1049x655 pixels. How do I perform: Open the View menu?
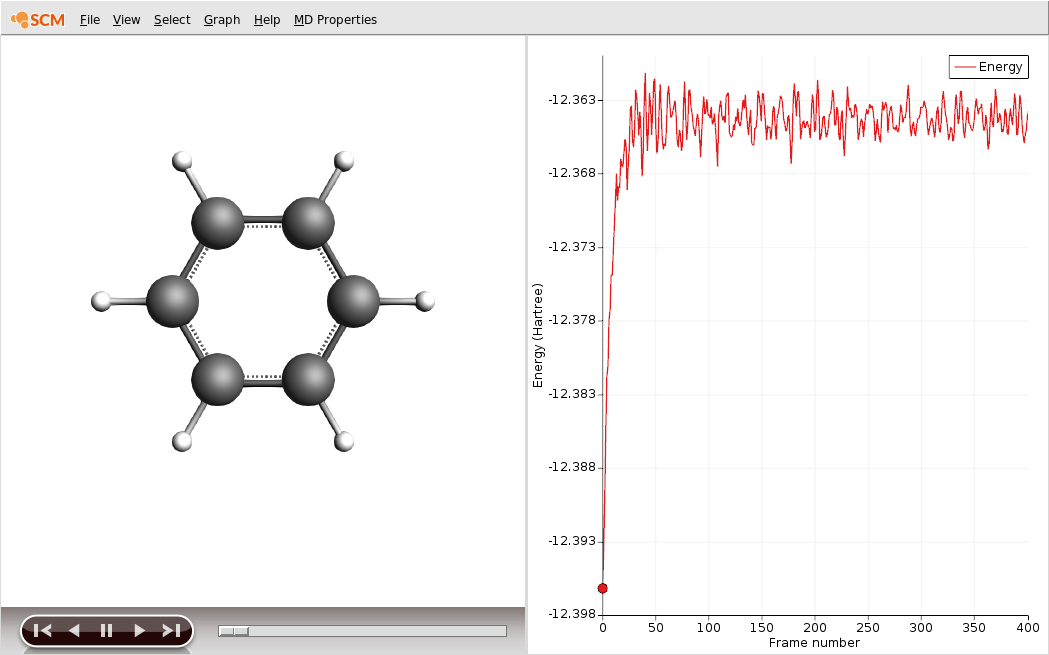(126, 20)
